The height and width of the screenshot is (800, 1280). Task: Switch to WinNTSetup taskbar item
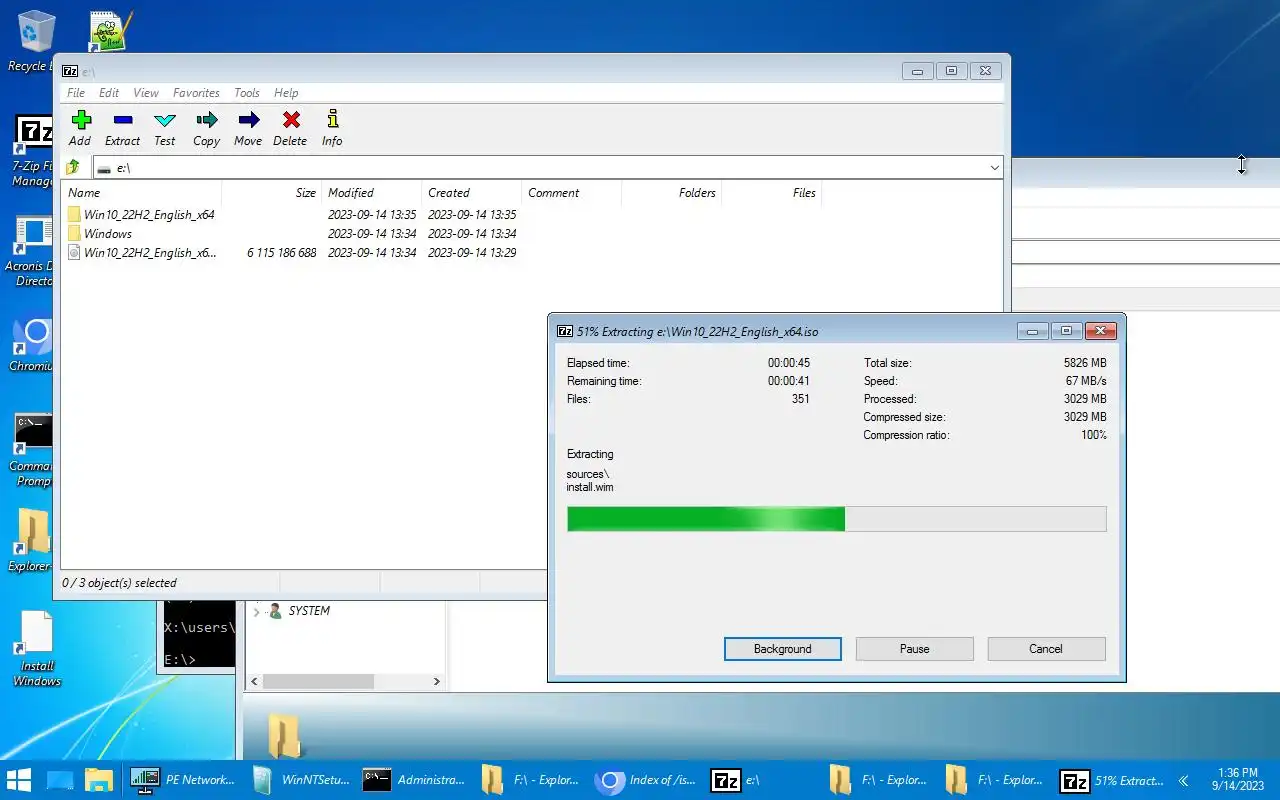pos(300,780)
